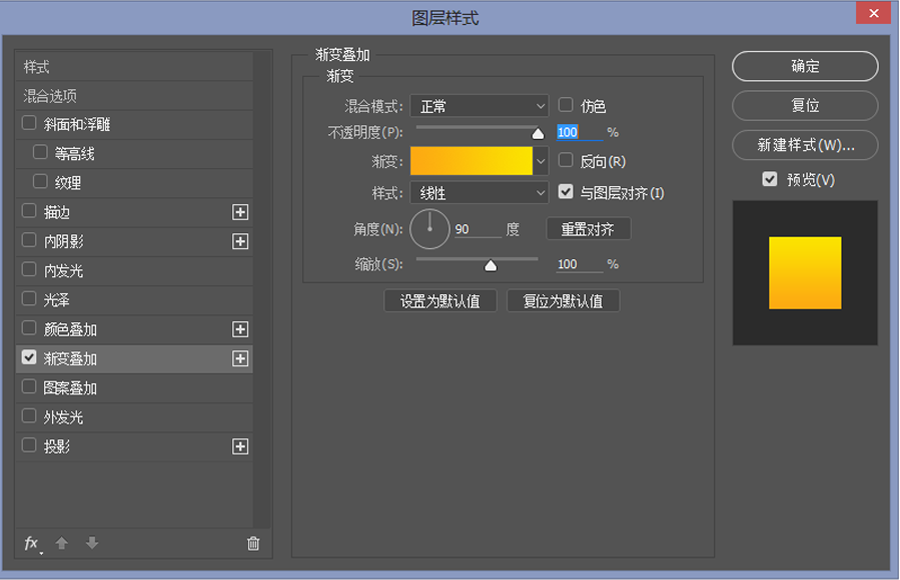Expand the gradient preset picker arrow
The image size is (900, 580).
click(541, 160)
